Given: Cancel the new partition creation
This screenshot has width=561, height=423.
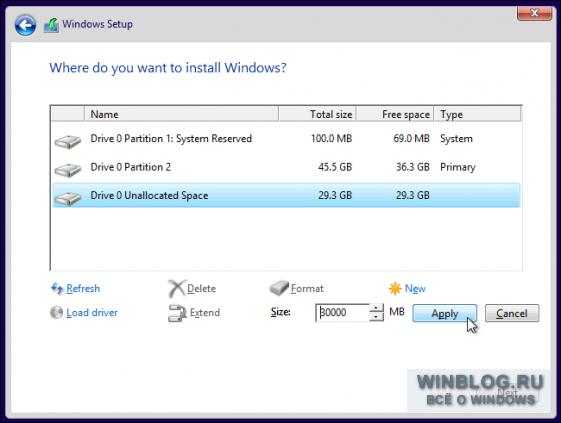Looking at the screenshot, I should pos(512,313).
